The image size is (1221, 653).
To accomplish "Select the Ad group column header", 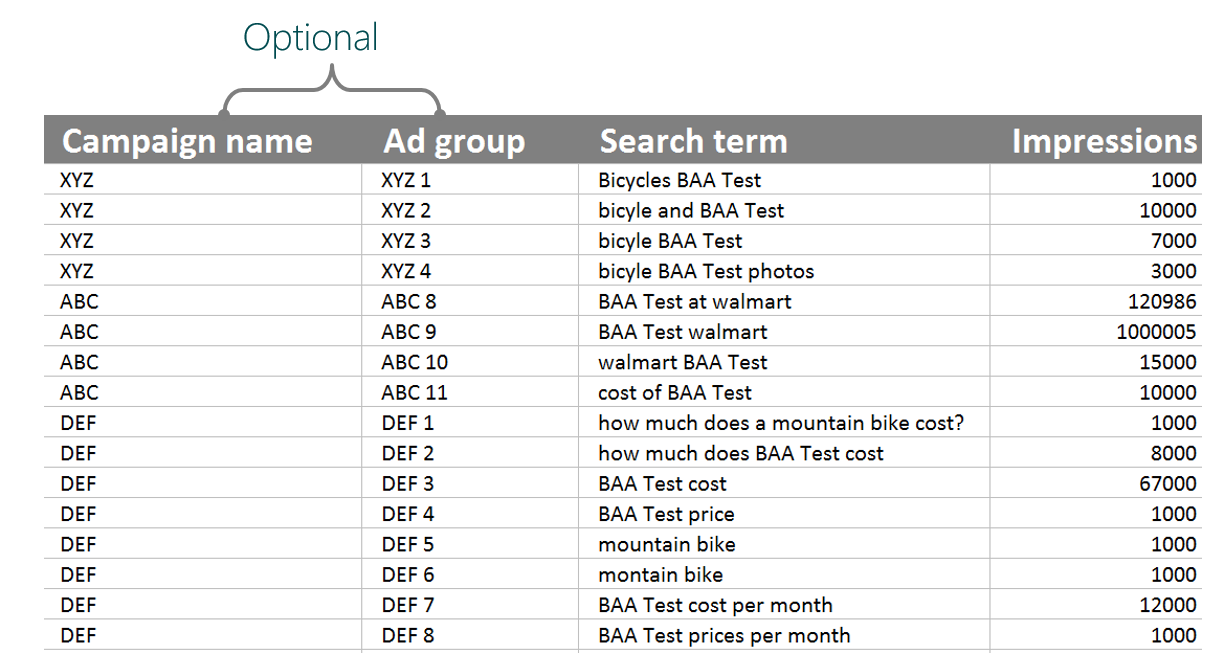I will point(453,141).
